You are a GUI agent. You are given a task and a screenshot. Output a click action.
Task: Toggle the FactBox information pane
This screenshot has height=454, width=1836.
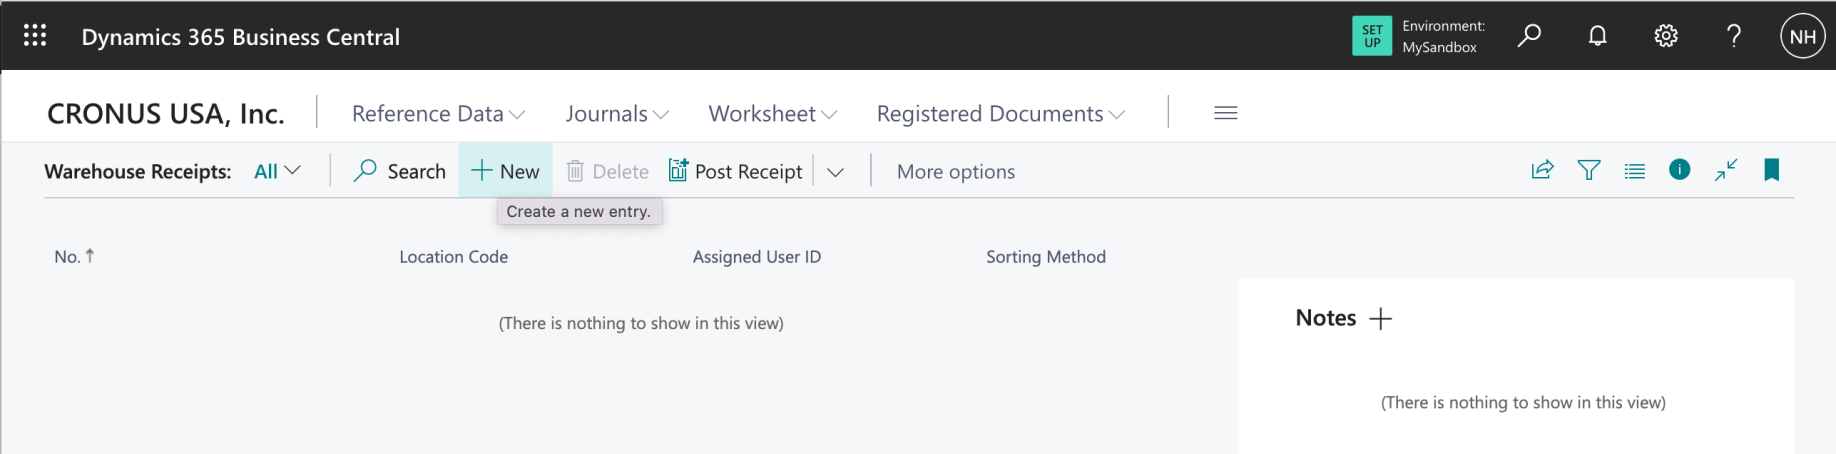pyautogui.click(x=1680, y=170)
